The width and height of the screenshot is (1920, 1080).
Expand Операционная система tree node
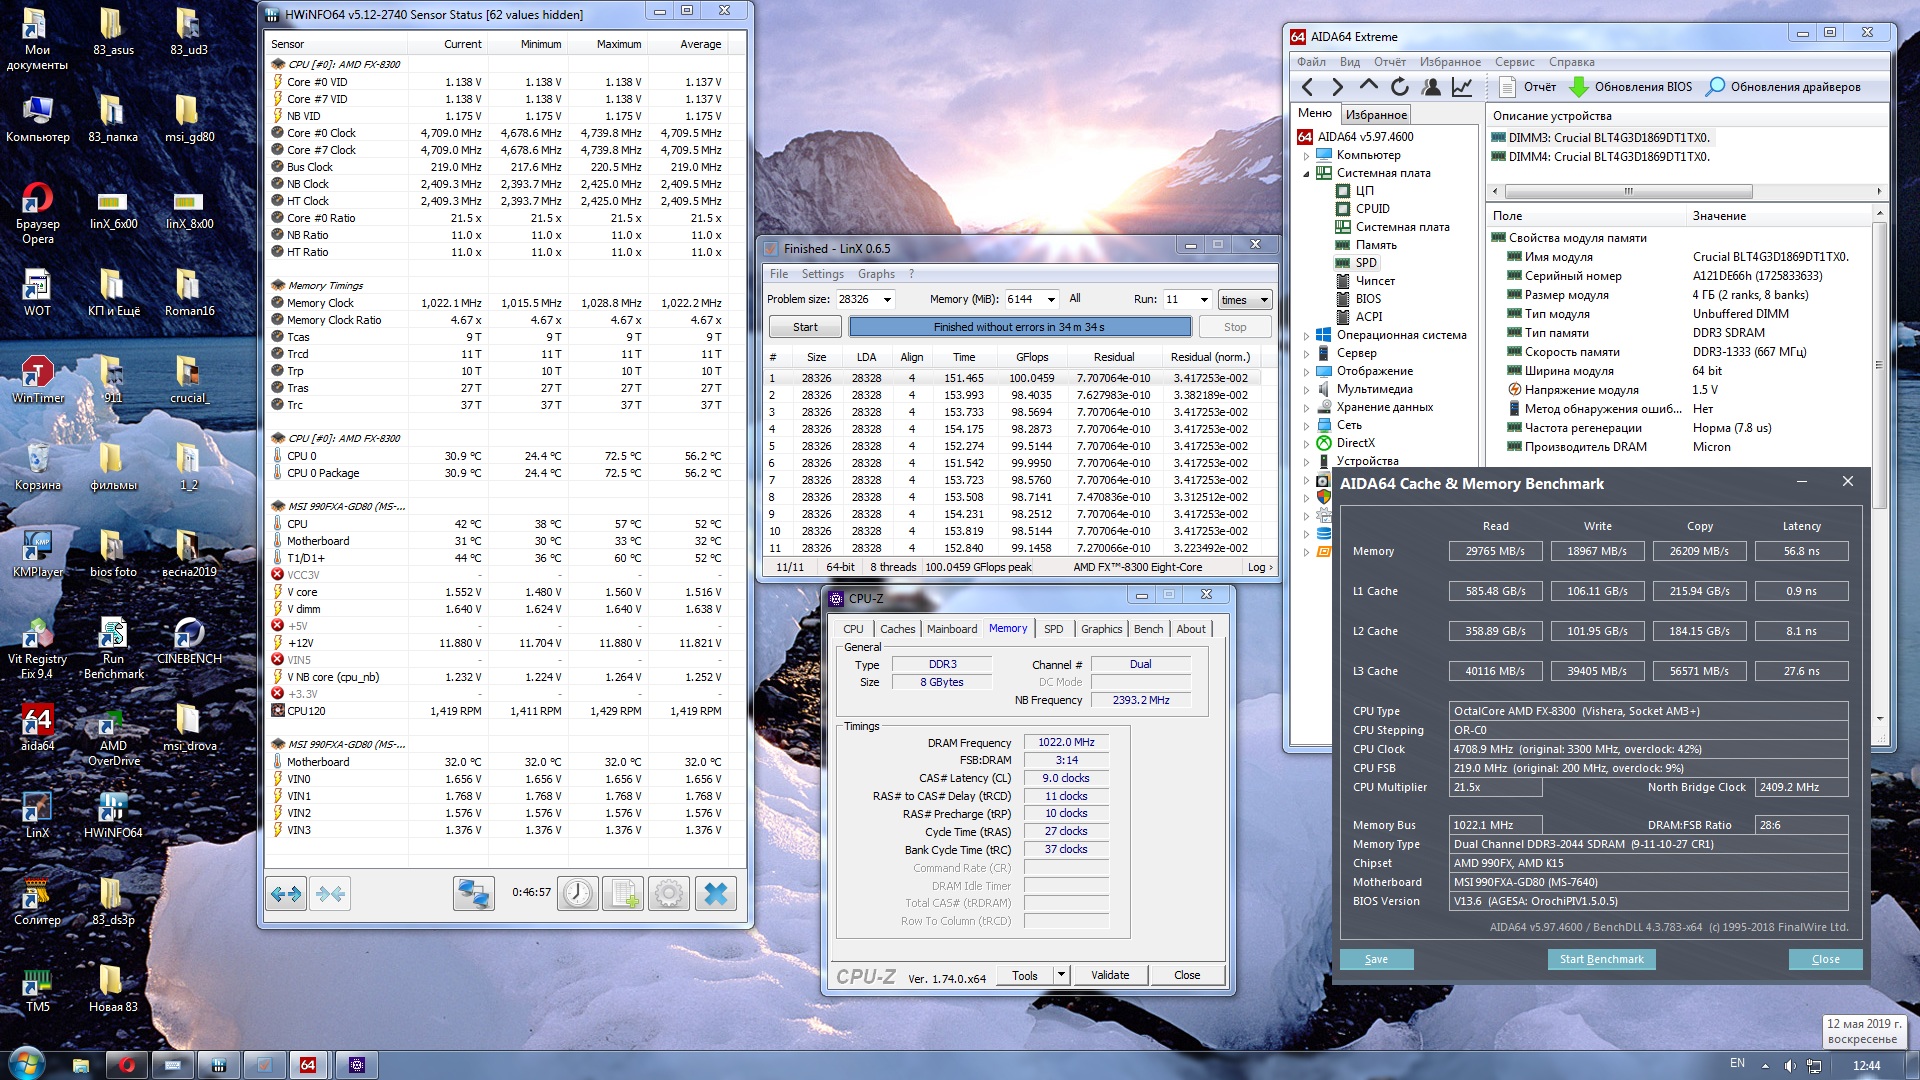coord(1306,336)
